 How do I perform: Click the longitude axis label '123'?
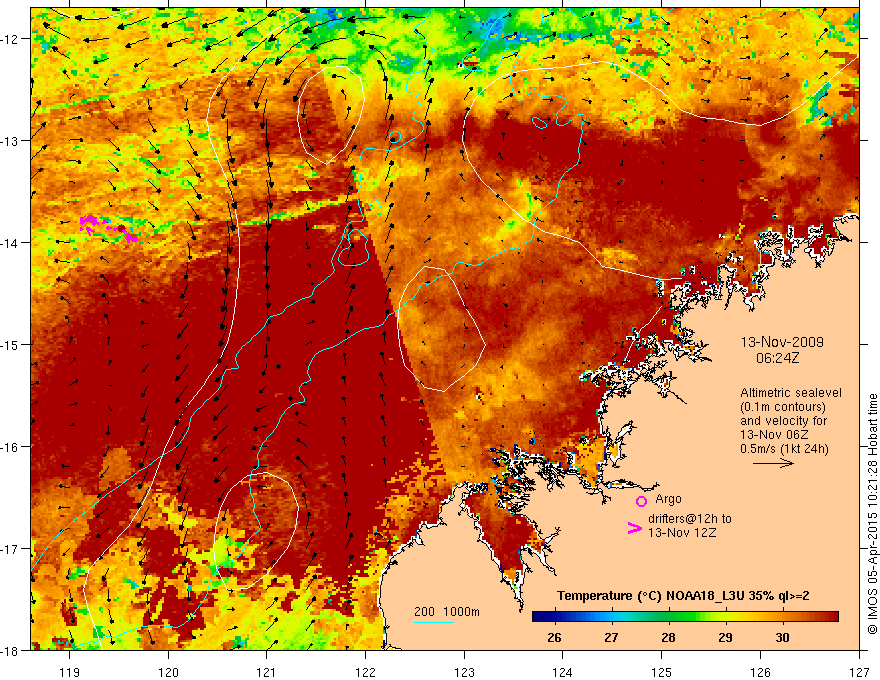[x=464, y=672]
